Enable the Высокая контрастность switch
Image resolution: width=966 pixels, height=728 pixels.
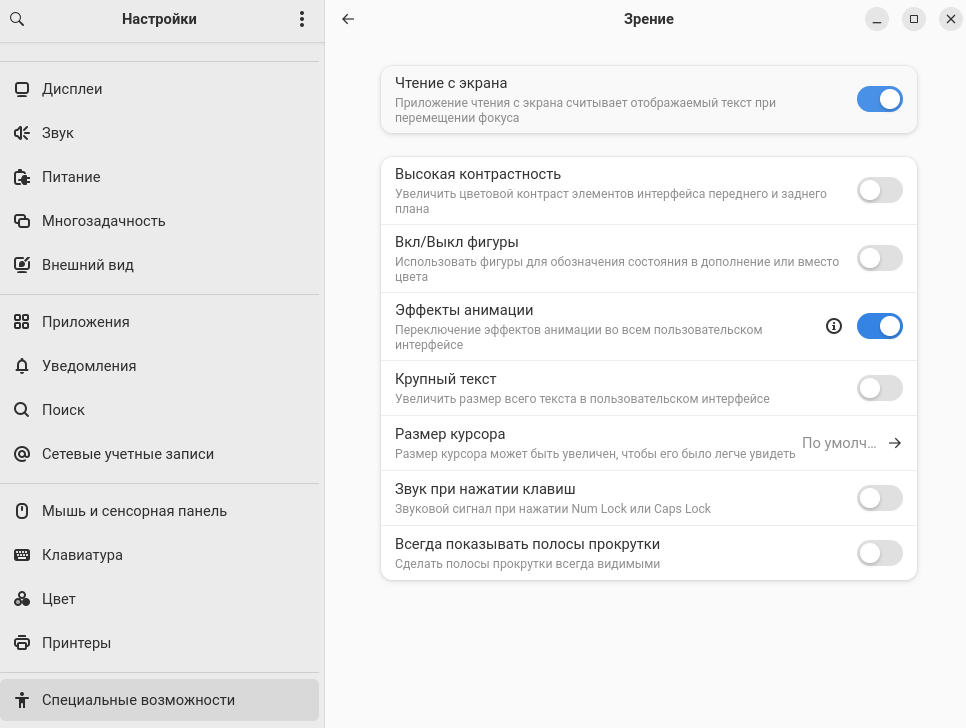[879, 190]
